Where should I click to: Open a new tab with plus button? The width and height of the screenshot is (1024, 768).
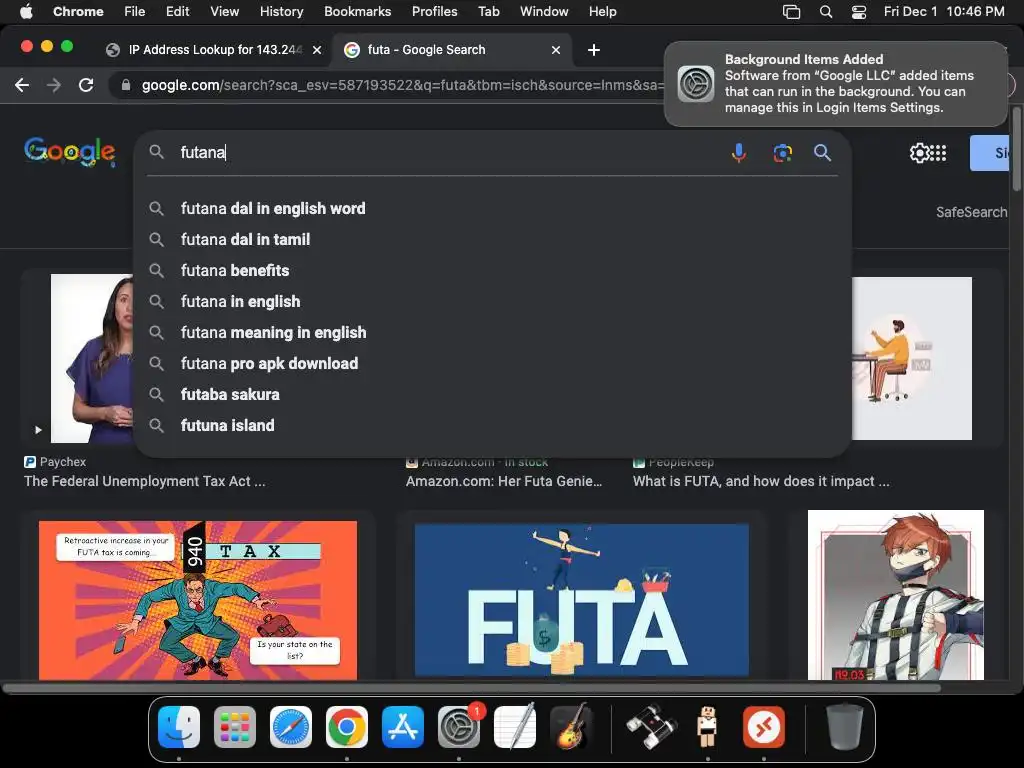[x=594, y=50]
